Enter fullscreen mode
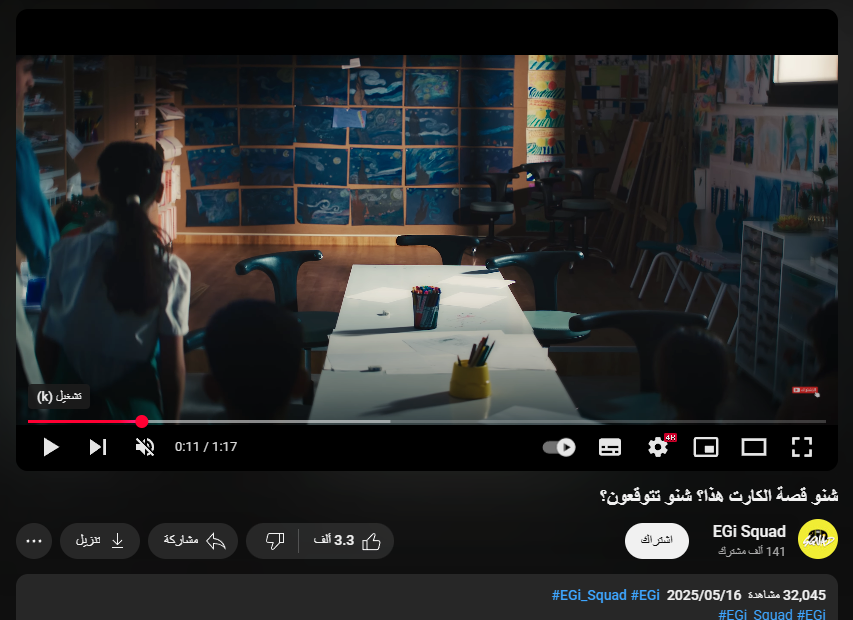 pos(801,447)
